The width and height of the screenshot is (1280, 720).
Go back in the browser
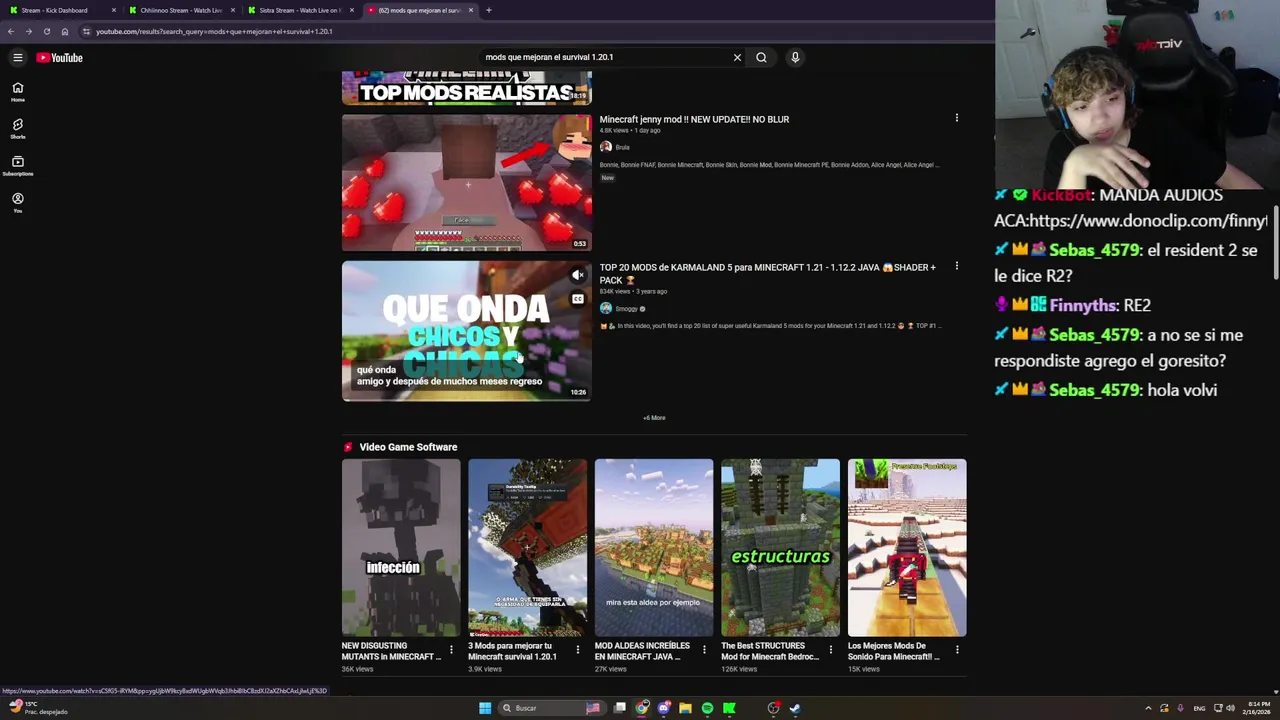tap(11, 31)
